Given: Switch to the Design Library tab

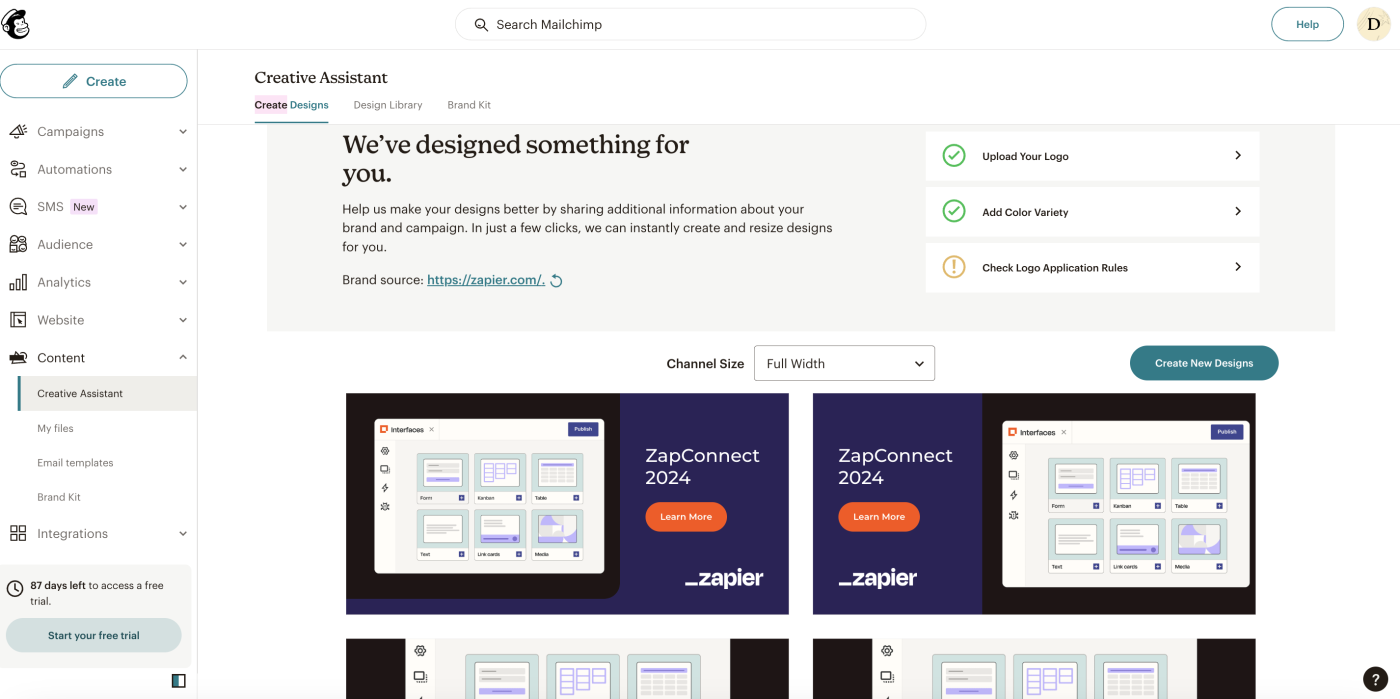Looking at the screenshot, I should pos(388,105).
